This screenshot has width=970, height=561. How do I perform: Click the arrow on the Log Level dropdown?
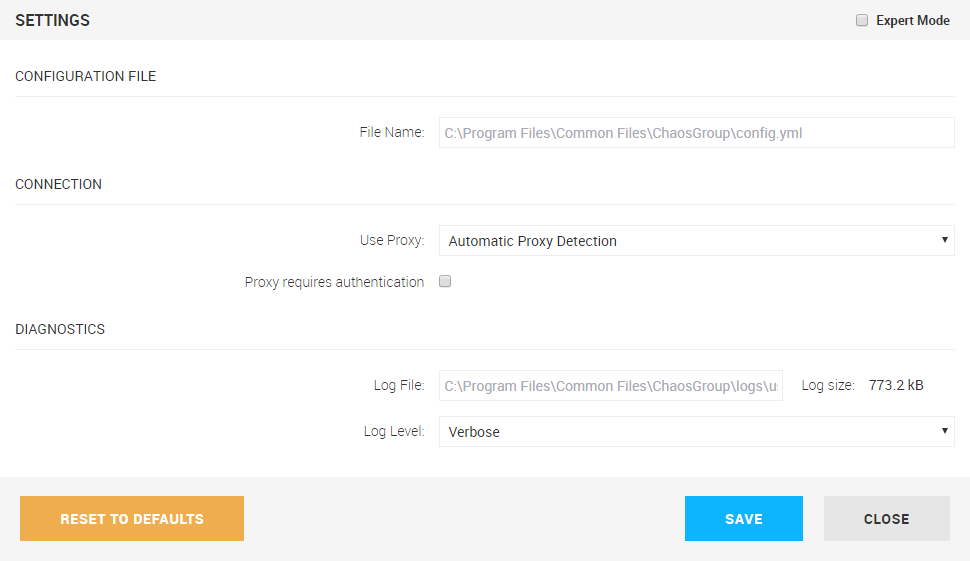tap(945, 431)
